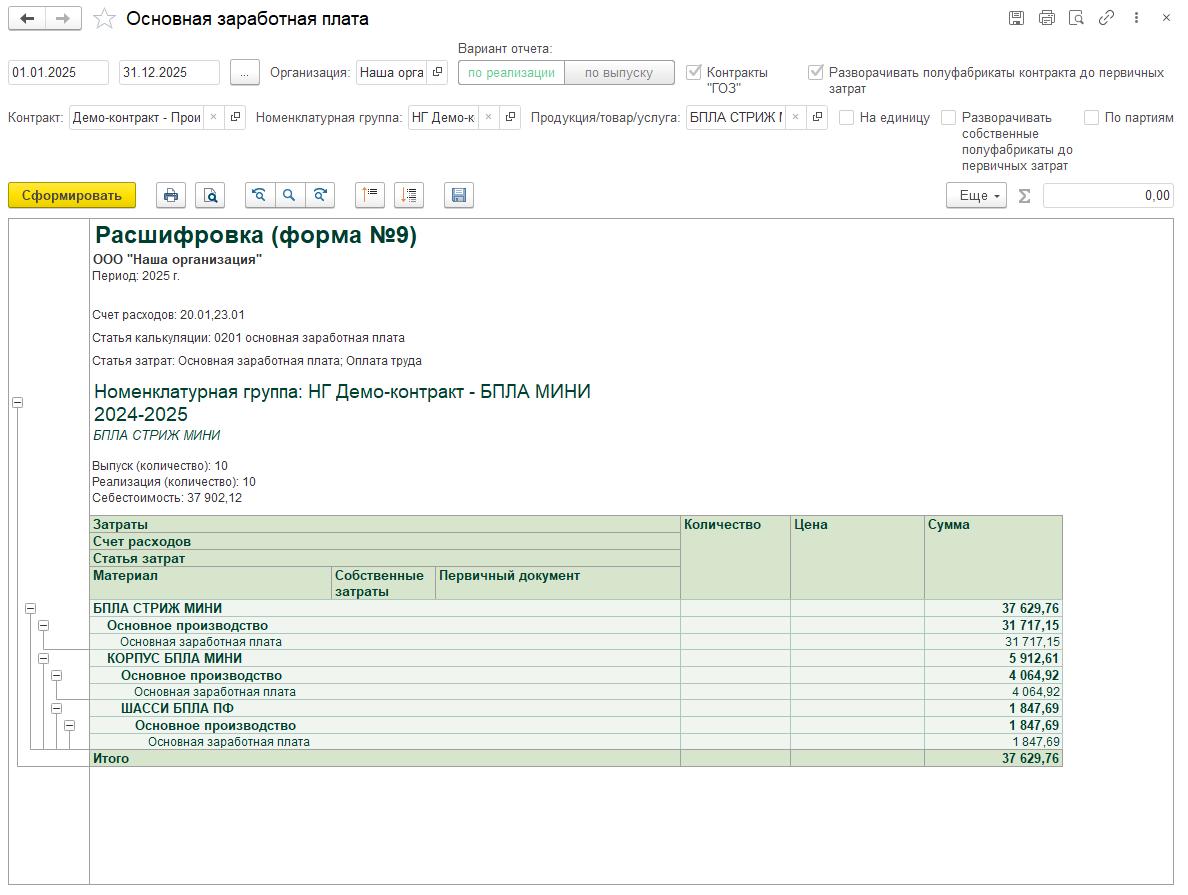Toggle Разворачивать полуфабрикаты контракта checkbox
Screen dimensions: 1188x895
(815, 73)
